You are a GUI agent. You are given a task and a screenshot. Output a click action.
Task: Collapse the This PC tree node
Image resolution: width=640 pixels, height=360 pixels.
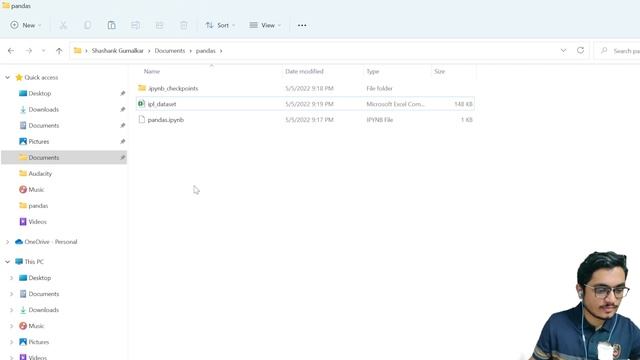7,262
